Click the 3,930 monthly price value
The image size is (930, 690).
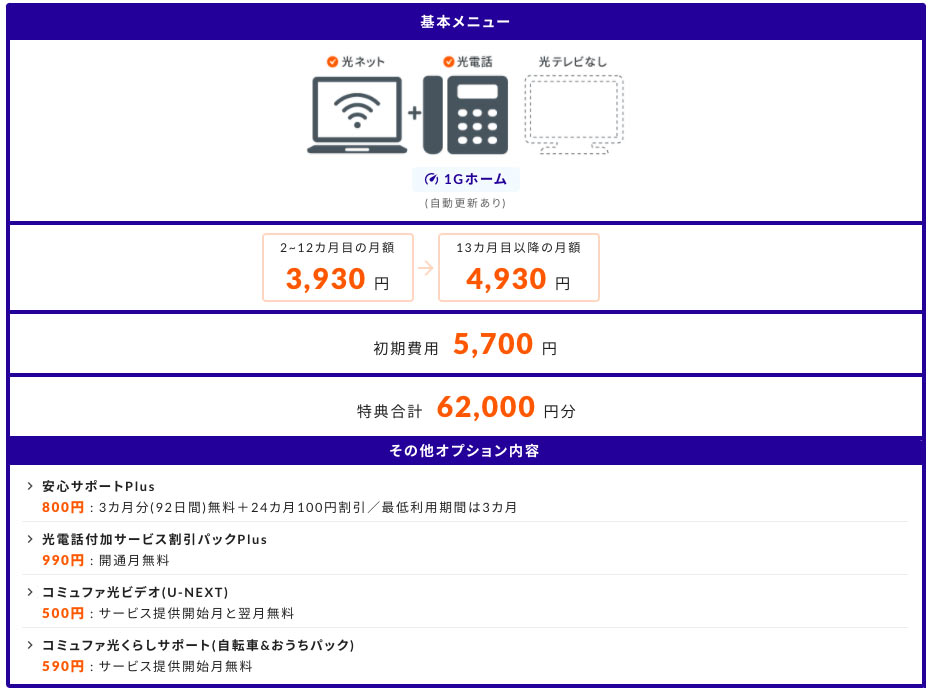pos(326,279)
